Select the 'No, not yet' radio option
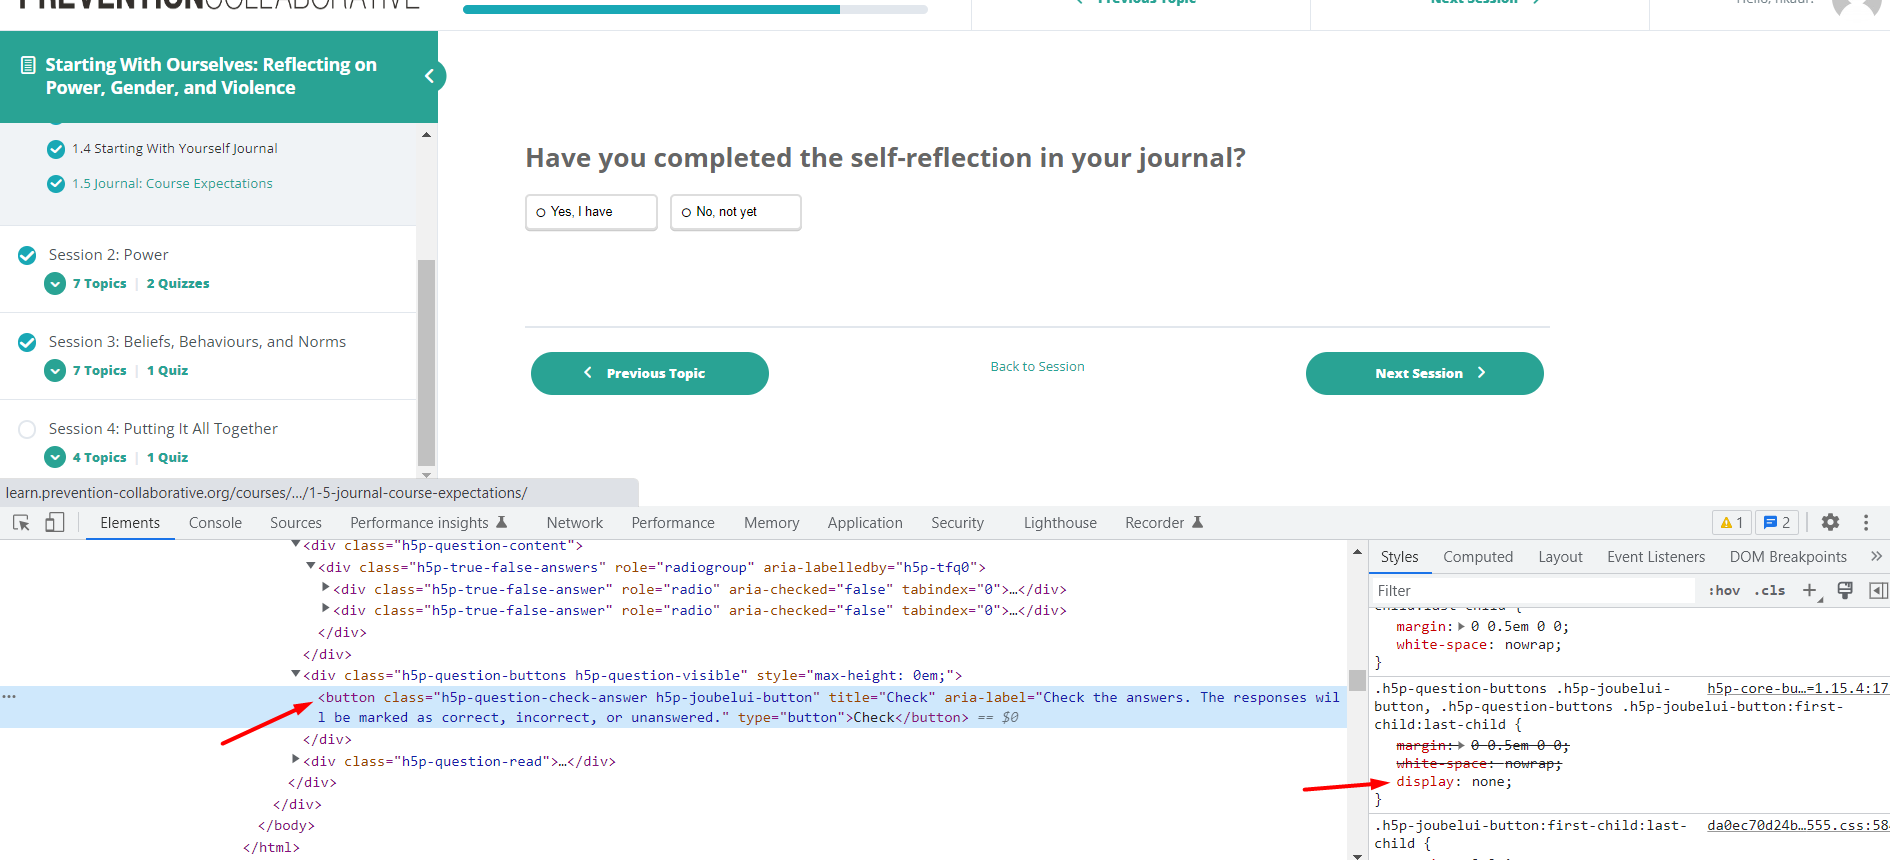The width and height of the screenshot is (1890, 860). pyautogui.click(x=735, y=212)
